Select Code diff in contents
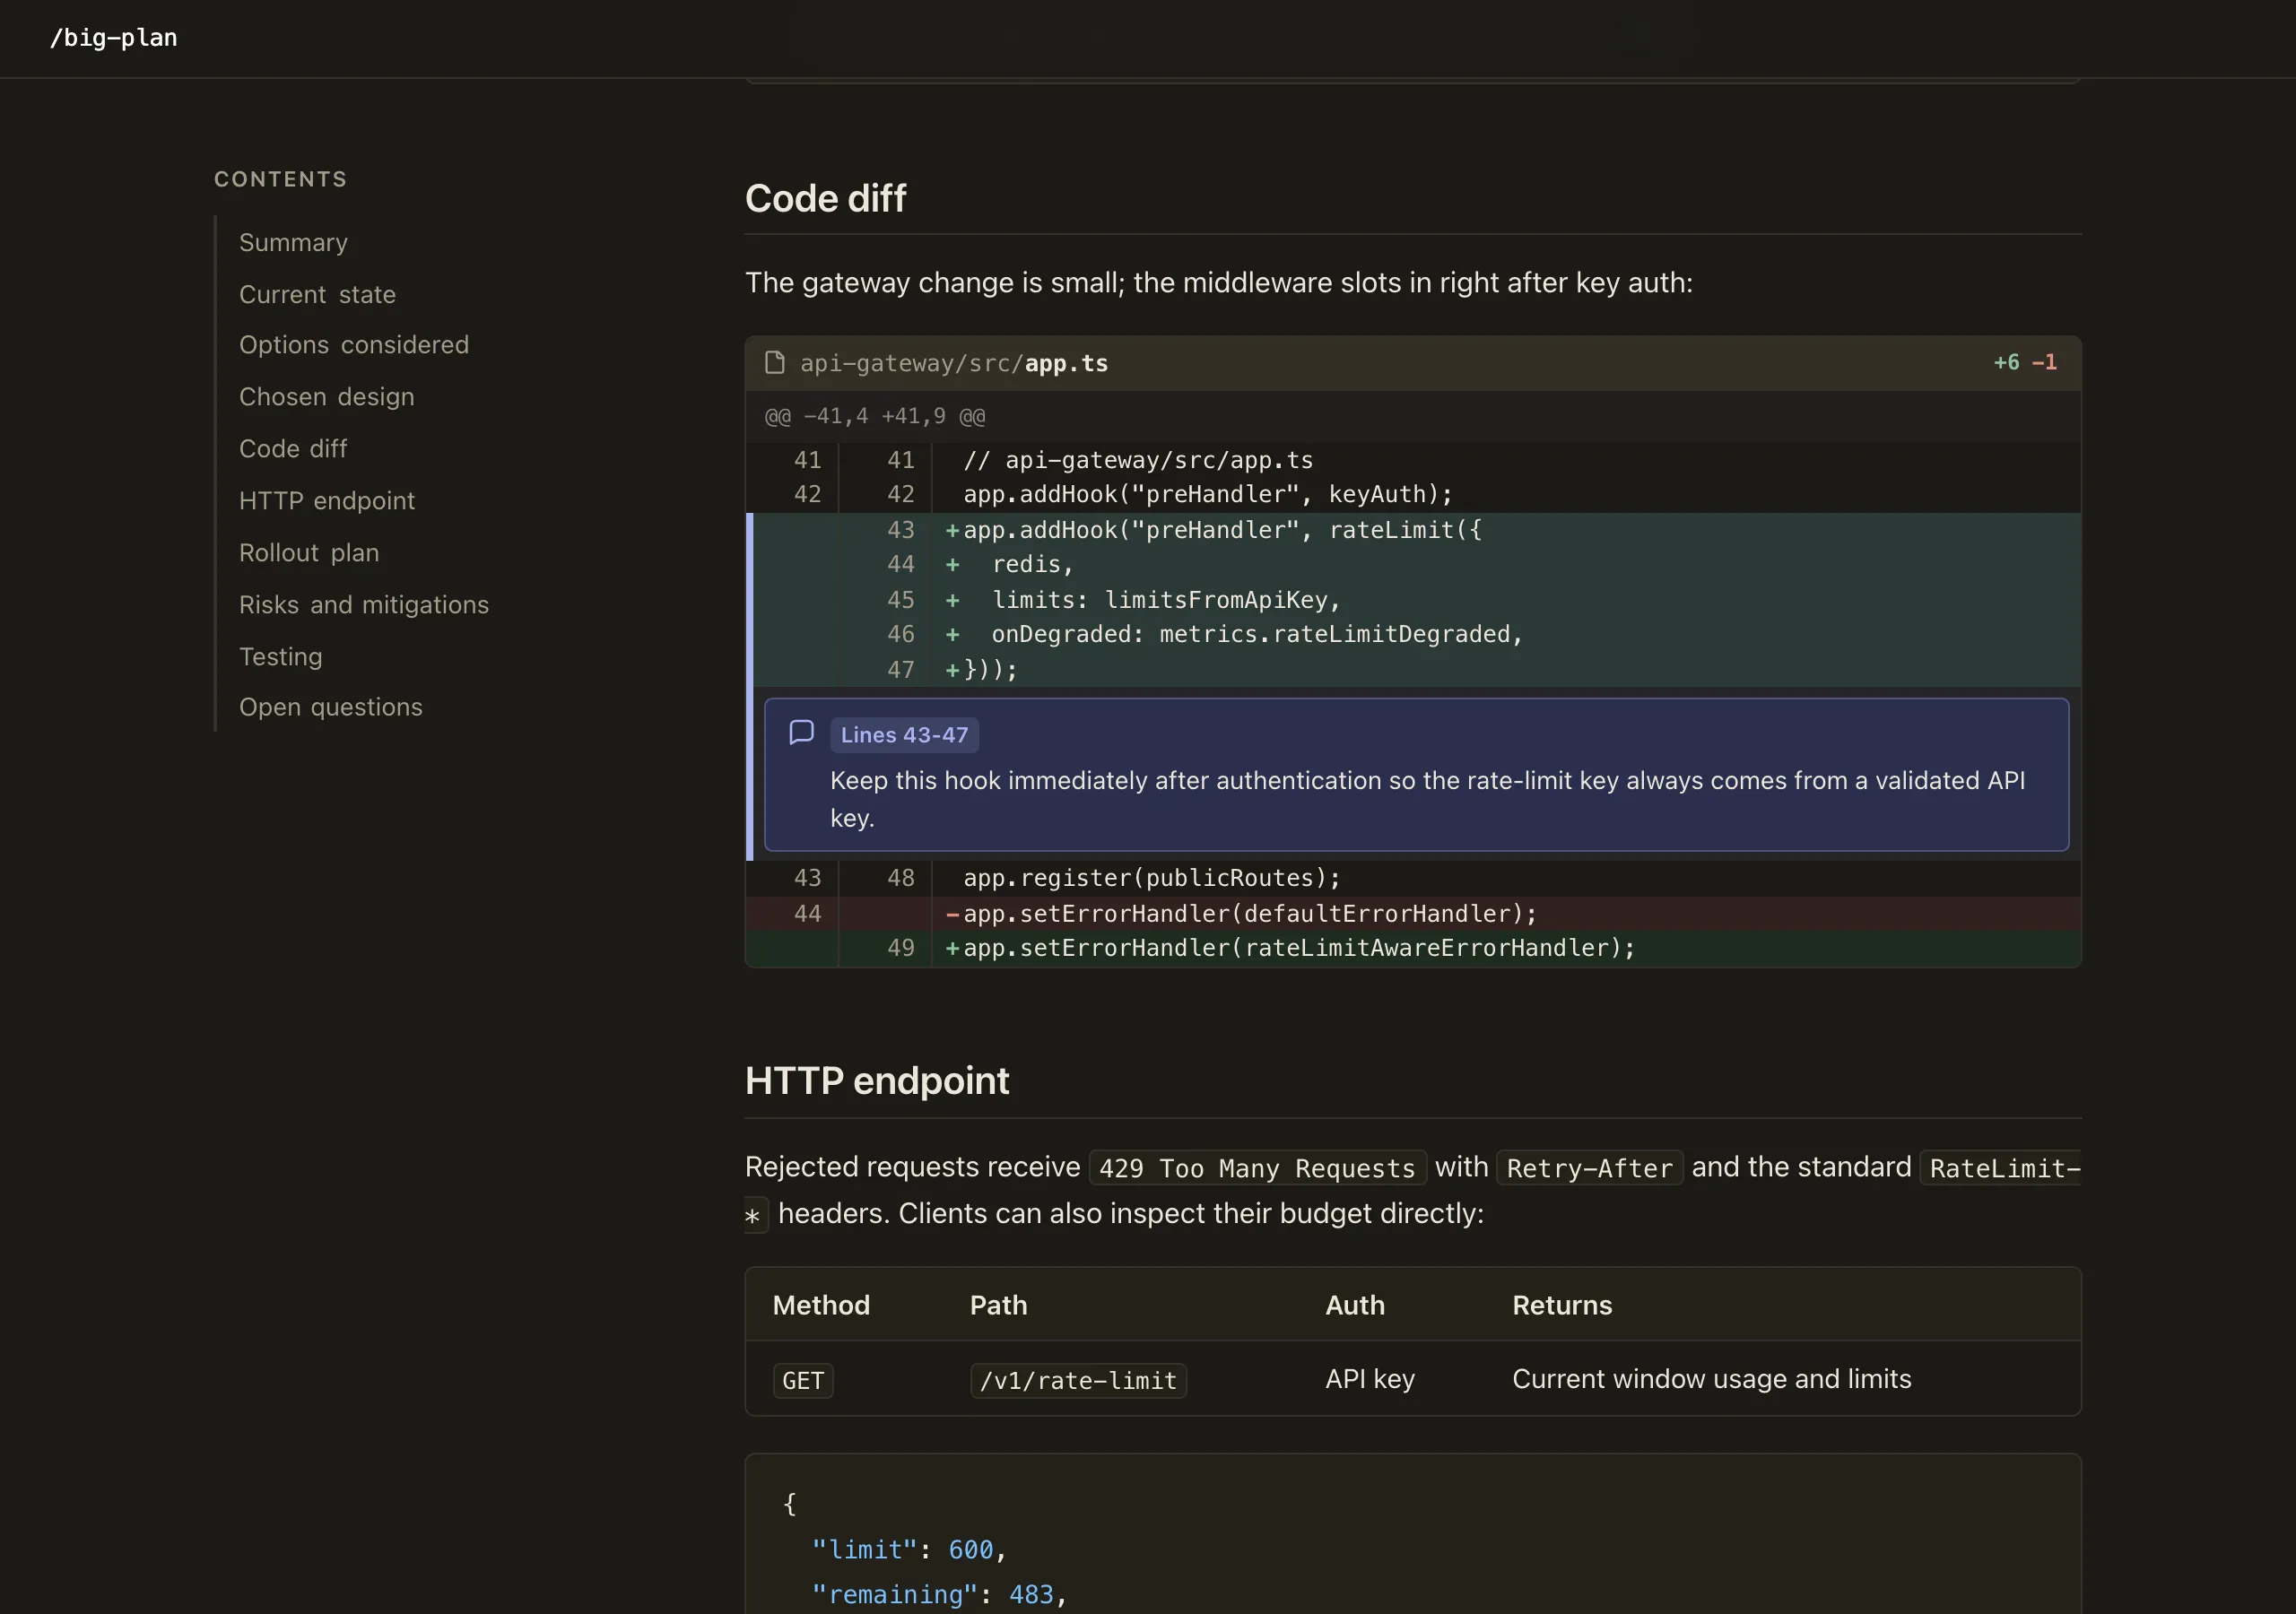 click(293, 448)
